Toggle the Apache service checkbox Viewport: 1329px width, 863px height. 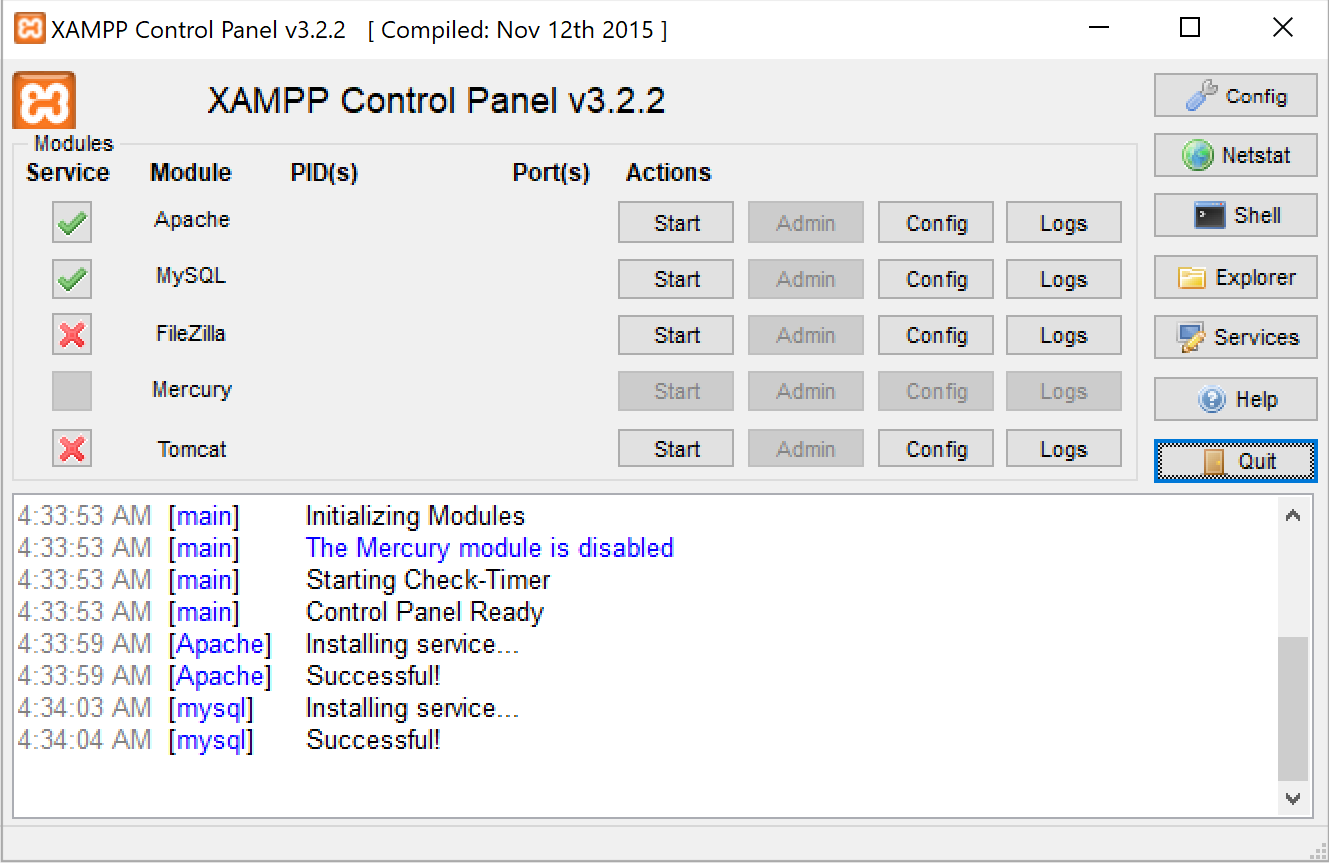(72, 223)
